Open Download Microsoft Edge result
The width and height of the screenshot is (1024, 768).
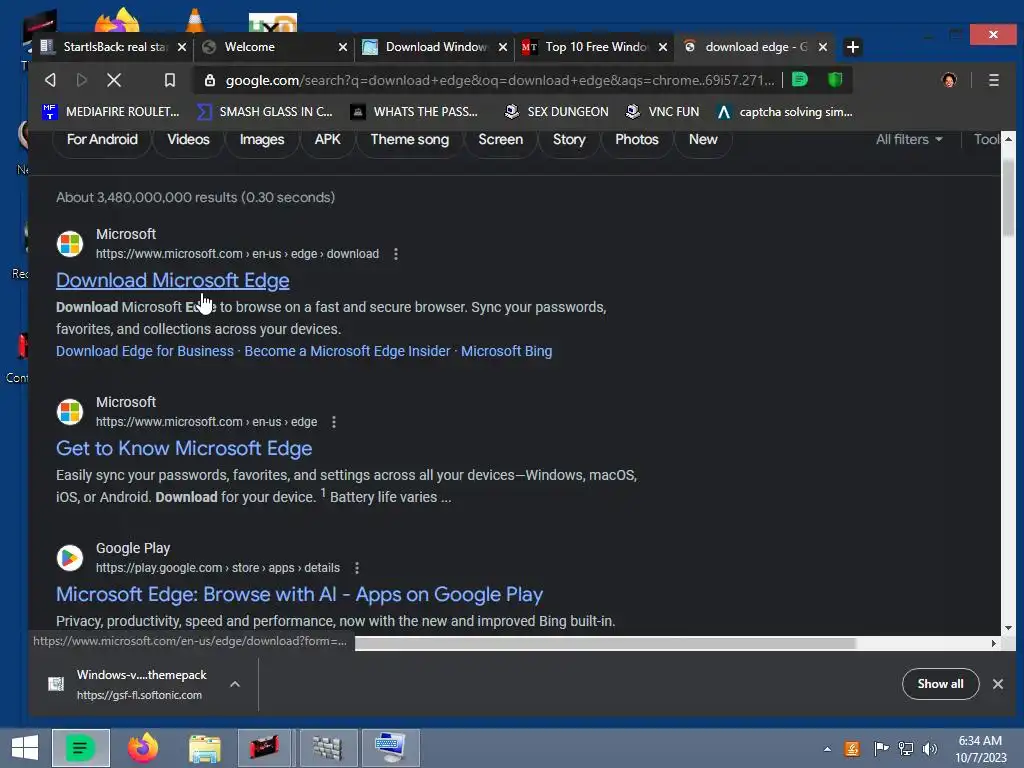tap(172, 280)
